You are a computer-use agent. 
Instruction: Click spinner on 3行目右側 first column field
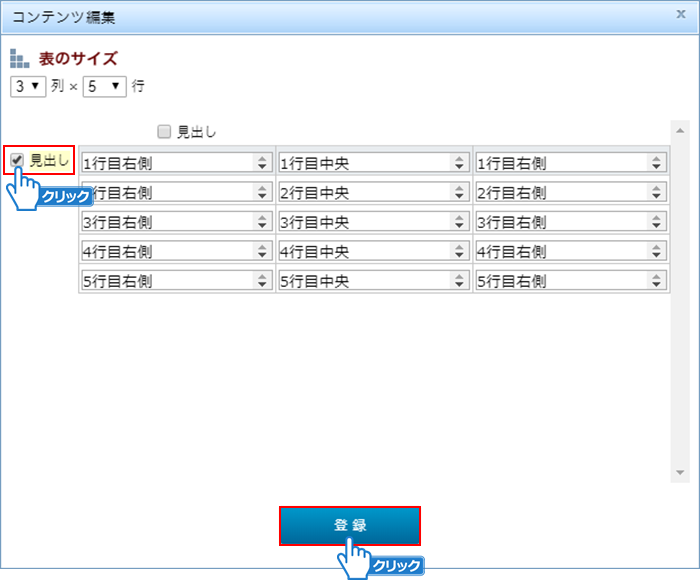click(263, 222)
